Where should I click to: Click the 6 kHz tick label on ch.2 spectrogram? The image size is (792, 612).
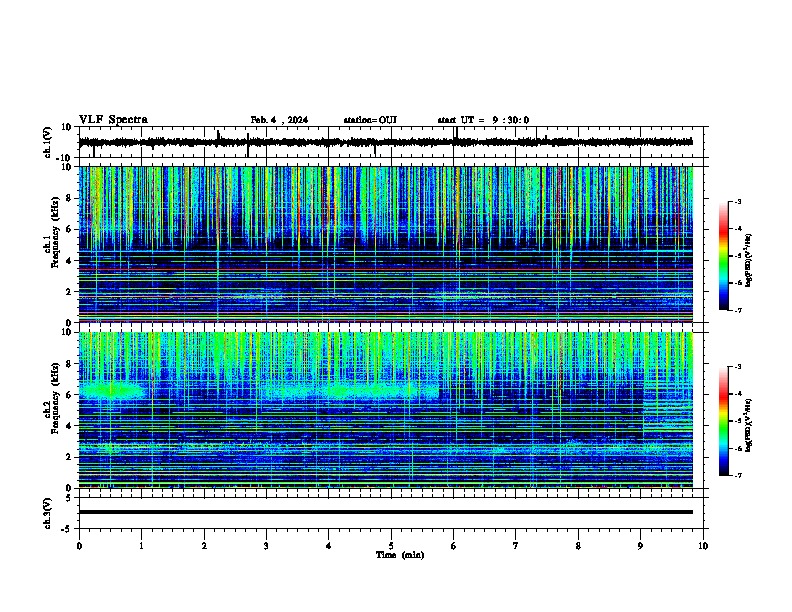coord(70,395)
